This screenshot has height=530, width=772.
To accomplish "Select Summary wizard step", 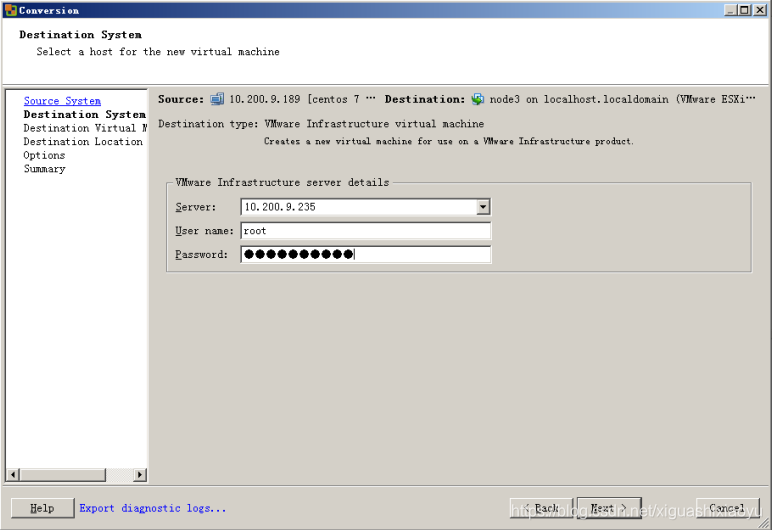I will tap(44, 169).
